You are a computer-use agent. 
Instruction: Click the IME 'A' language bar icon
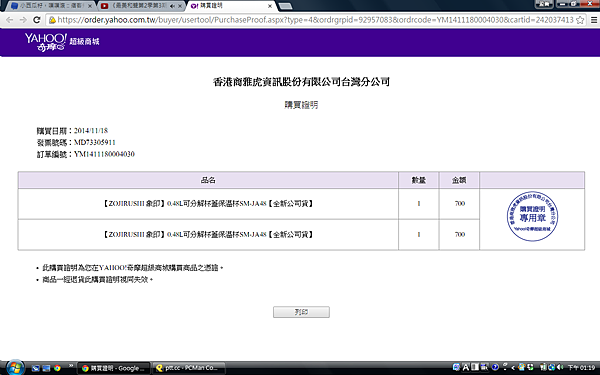pos(466,367)
